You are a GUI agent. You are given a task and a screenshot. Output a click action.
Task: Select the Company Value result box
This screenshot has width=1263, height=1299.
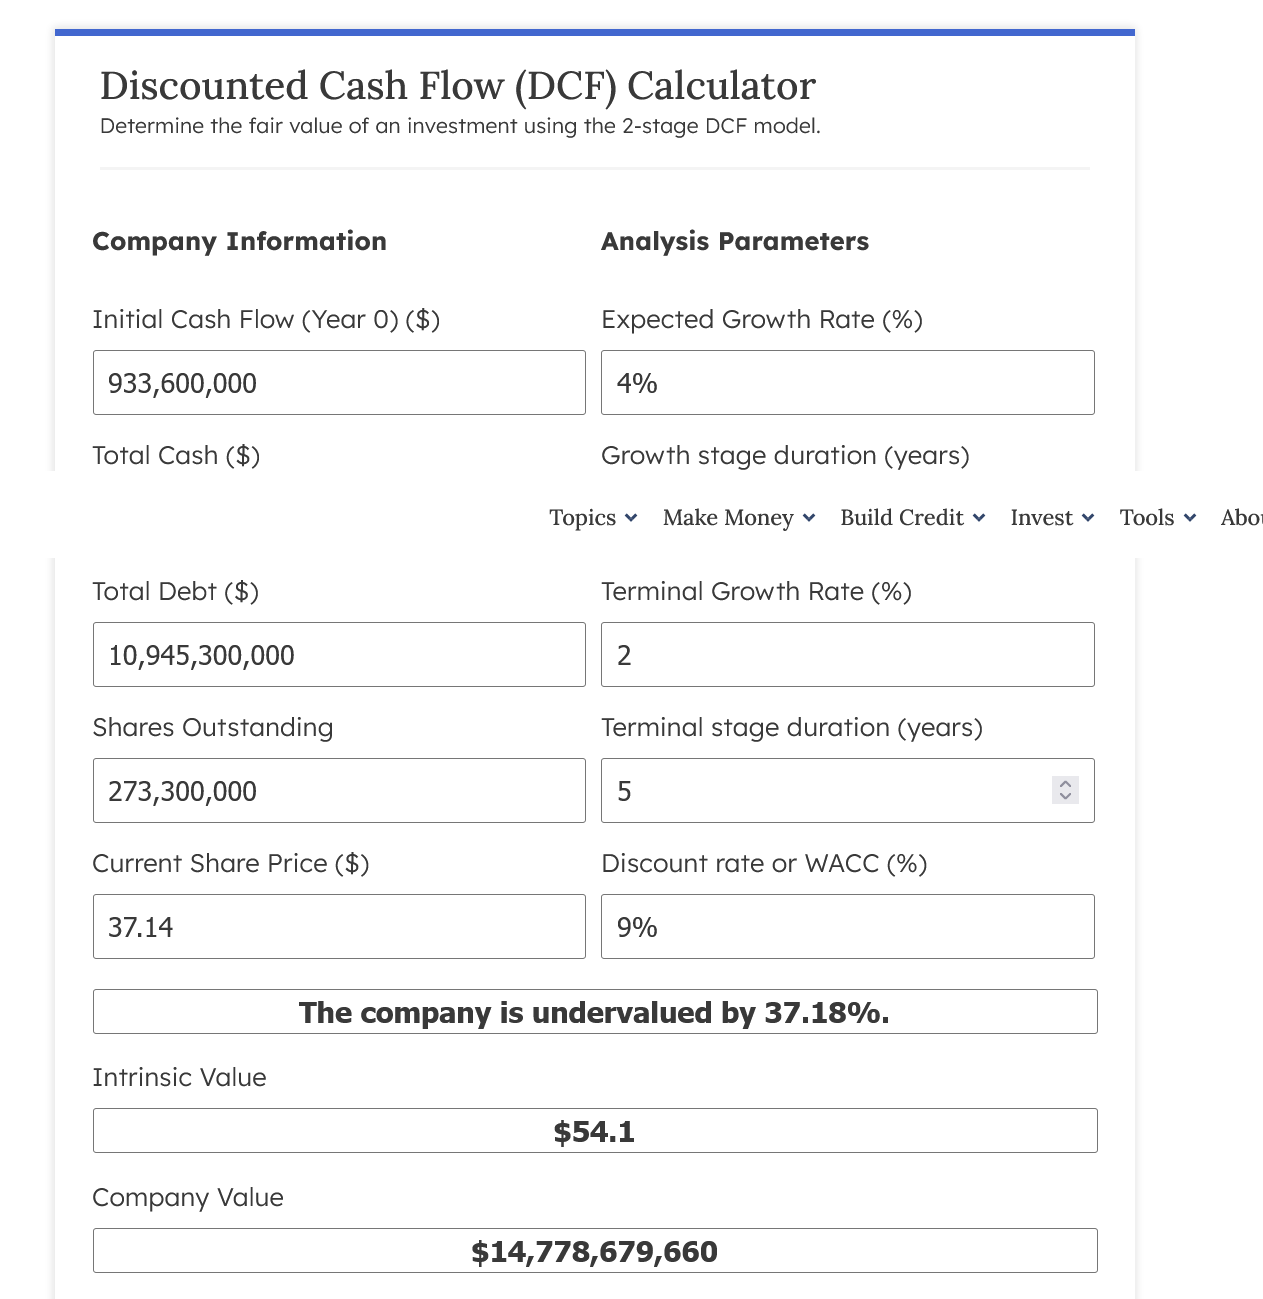pyautogui.click(x=595, y=1250)
